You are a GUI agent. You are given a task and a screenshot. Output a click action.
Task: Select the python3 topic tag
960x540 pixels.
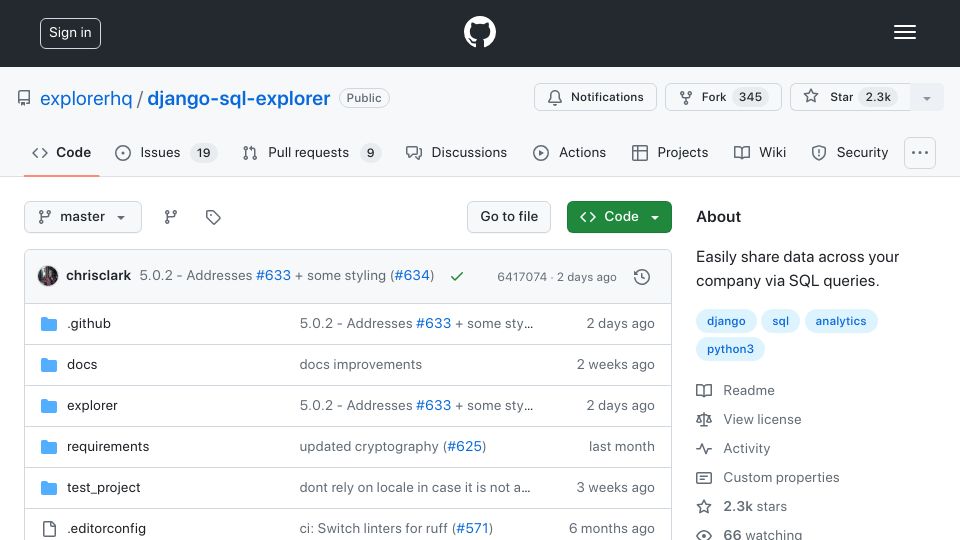click(730, 349)
